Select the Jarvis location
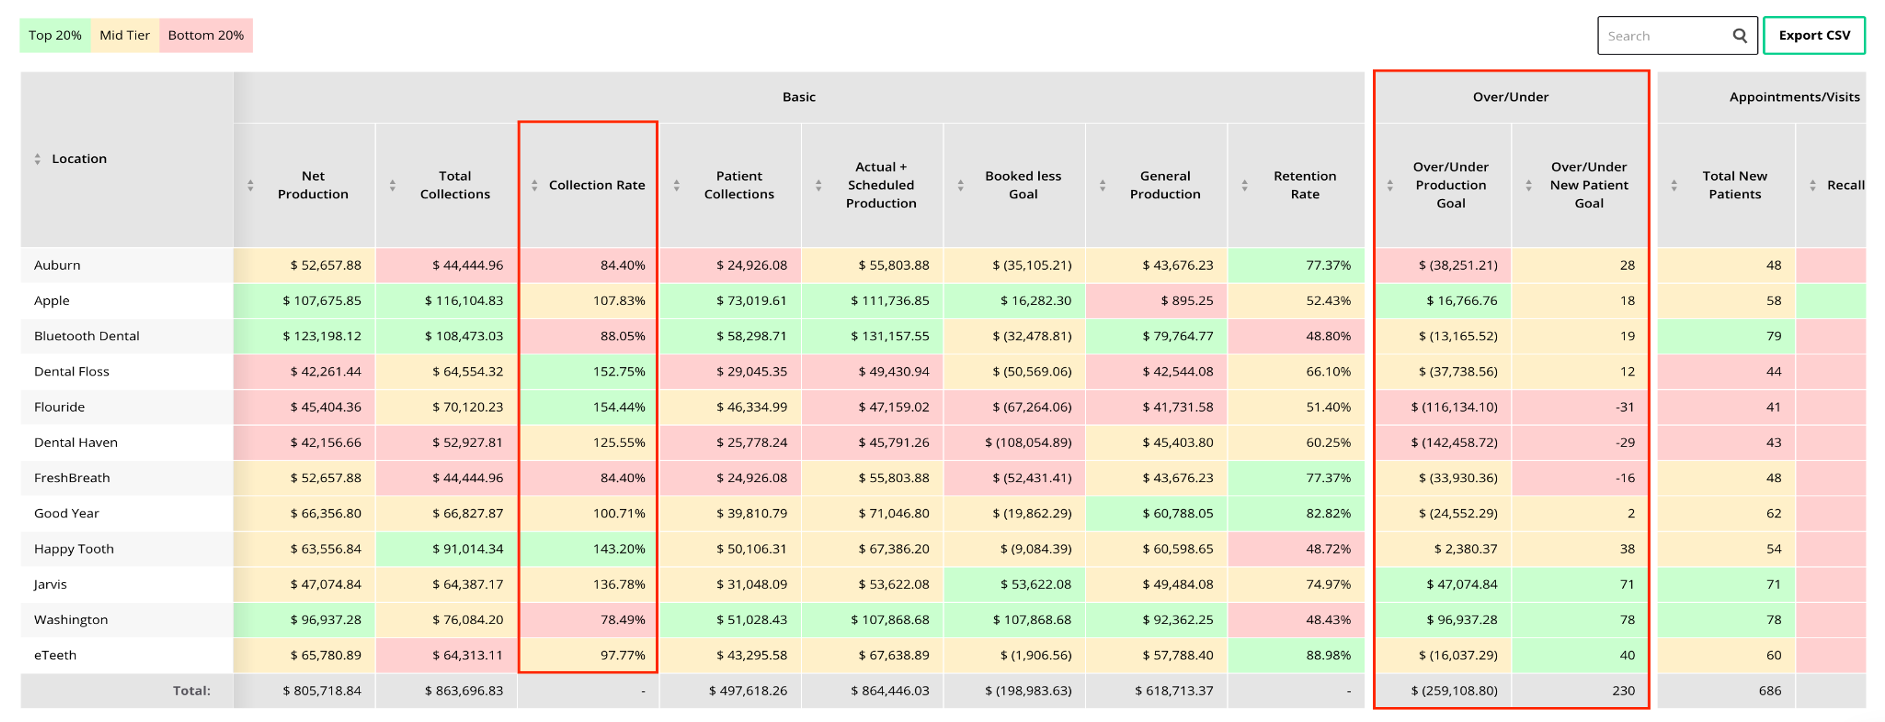The image size is (1885, 722). pyautogui.click(x=126, y=584)
